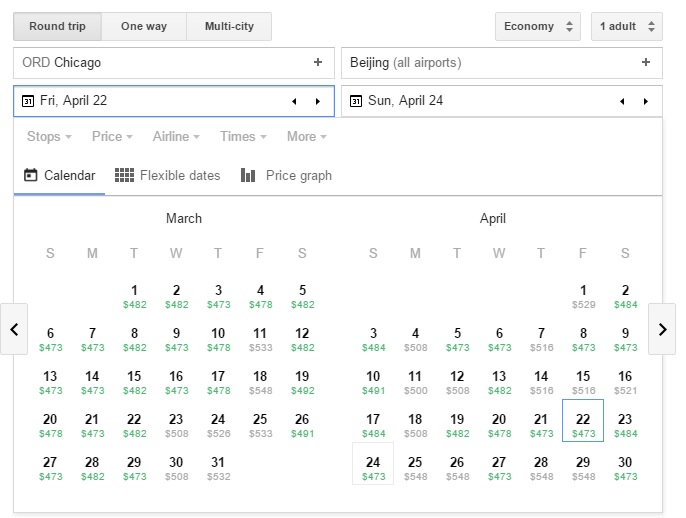This screenshot has width=686, height=518.
Task: Open the 1 adult passenger dropdown
Action: coord(626,26)
